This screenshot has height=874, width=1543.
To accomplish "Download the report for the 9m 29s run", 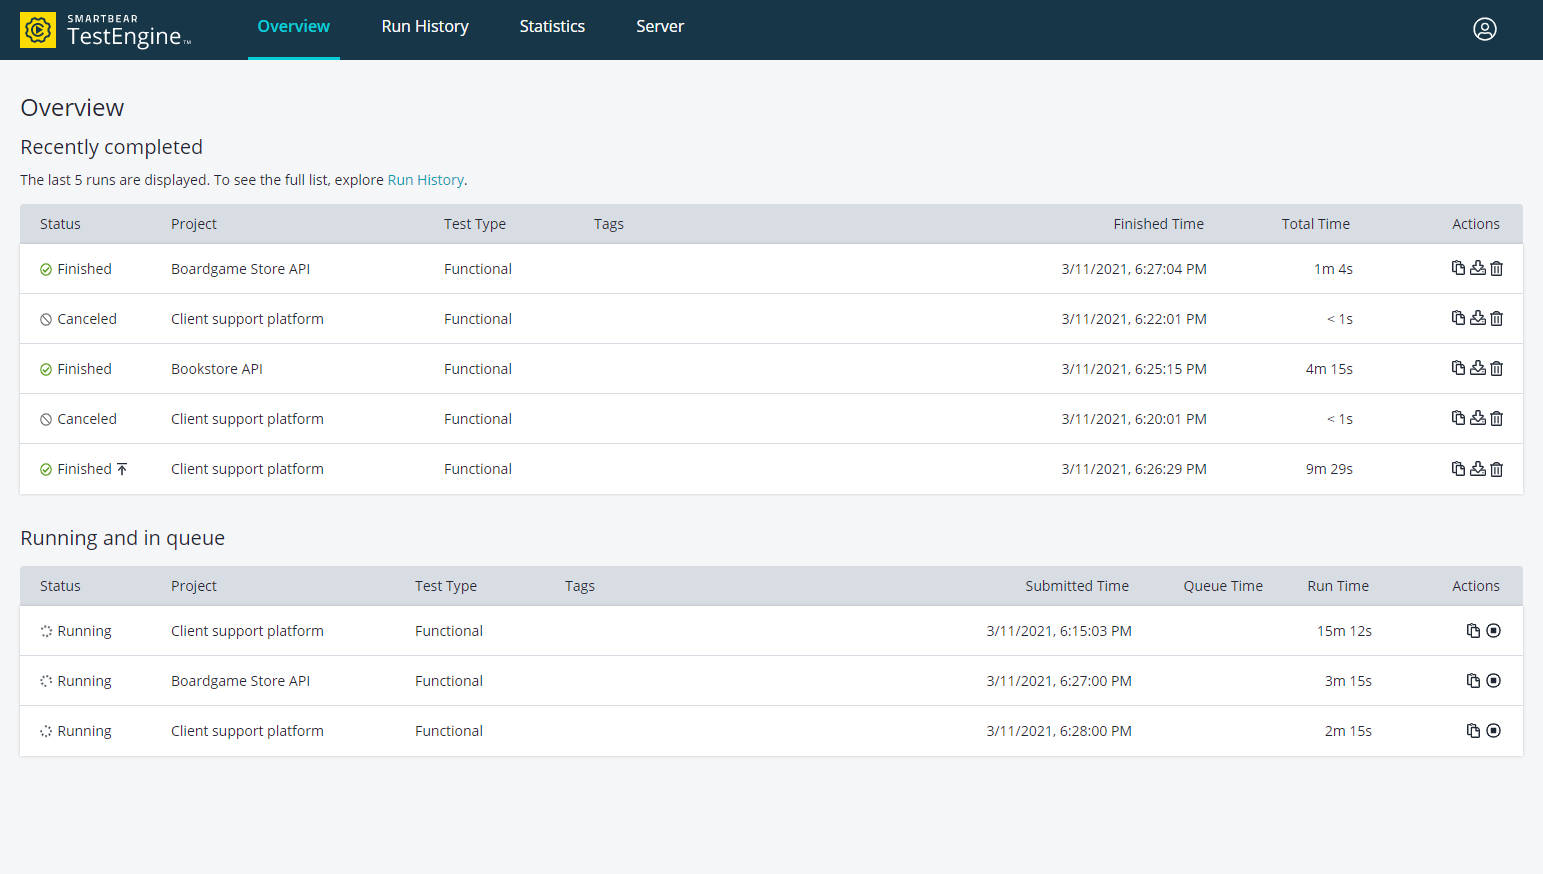I will (x=1477, y=468).
